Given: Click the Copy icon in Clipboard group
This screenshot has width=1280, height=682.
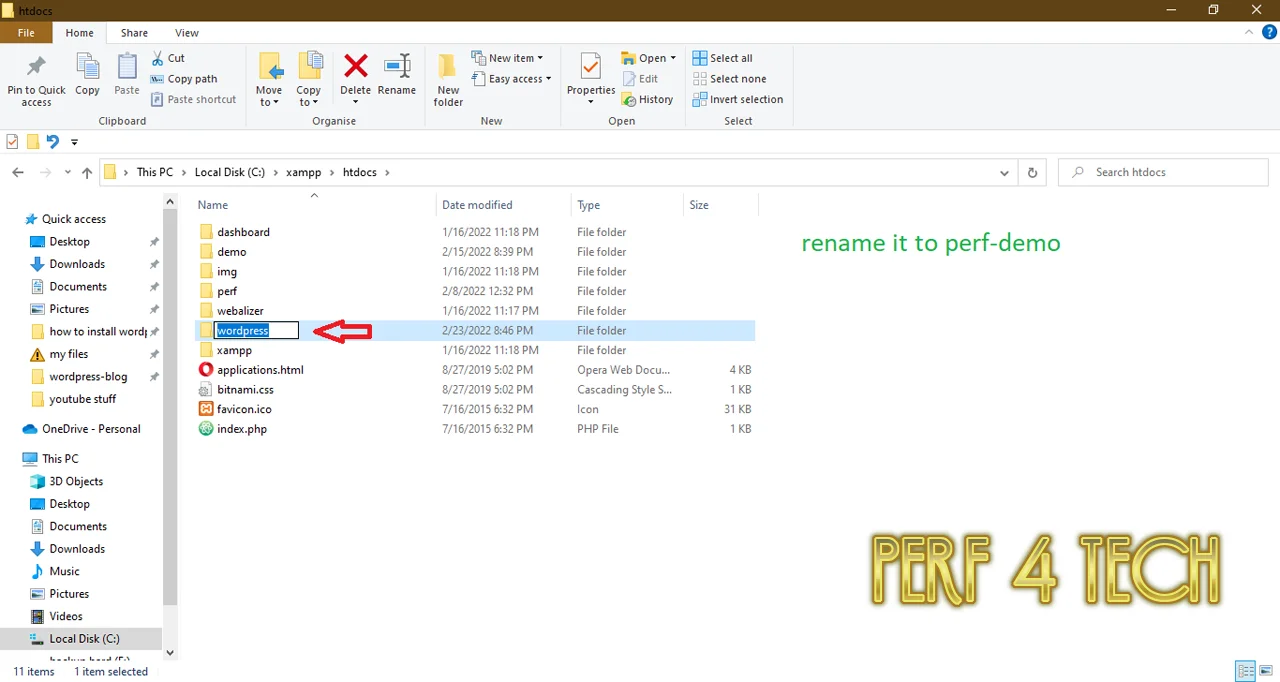Looking at the screenshot, I should click(x=87, y=76).
